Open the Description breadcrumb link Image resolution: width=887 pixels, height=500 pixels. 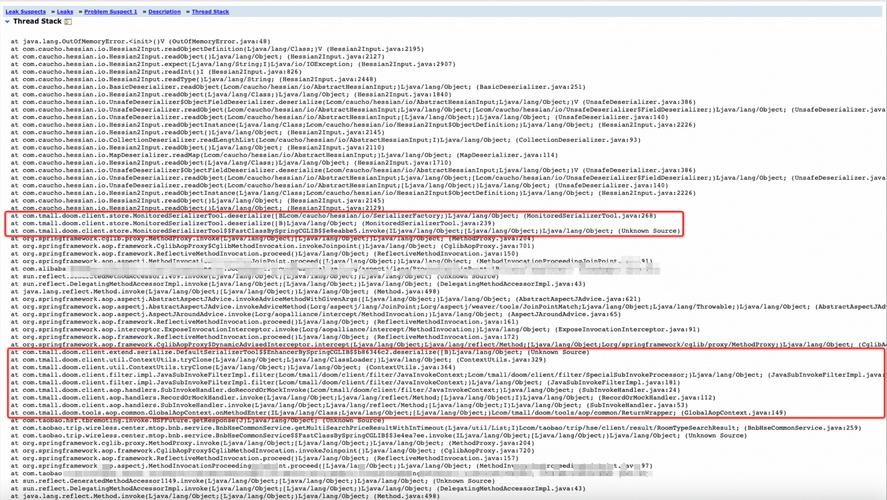pyautogui.click(x=165, y=11)
